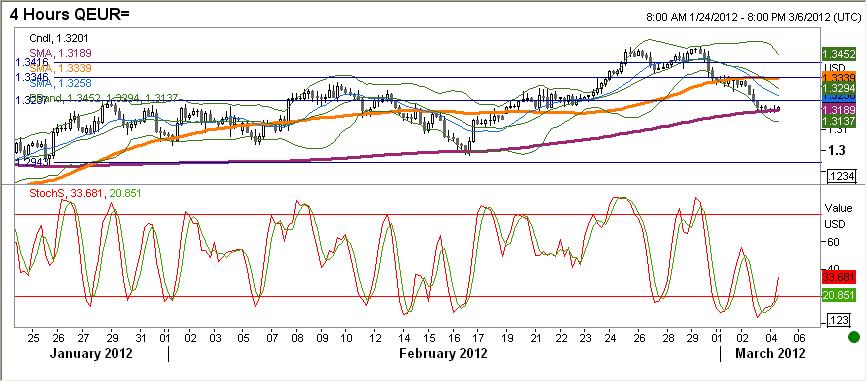This screenshot has height=382, width=867.
Task: Click the 1.3 price axis label
Action: tap(837, 150)
